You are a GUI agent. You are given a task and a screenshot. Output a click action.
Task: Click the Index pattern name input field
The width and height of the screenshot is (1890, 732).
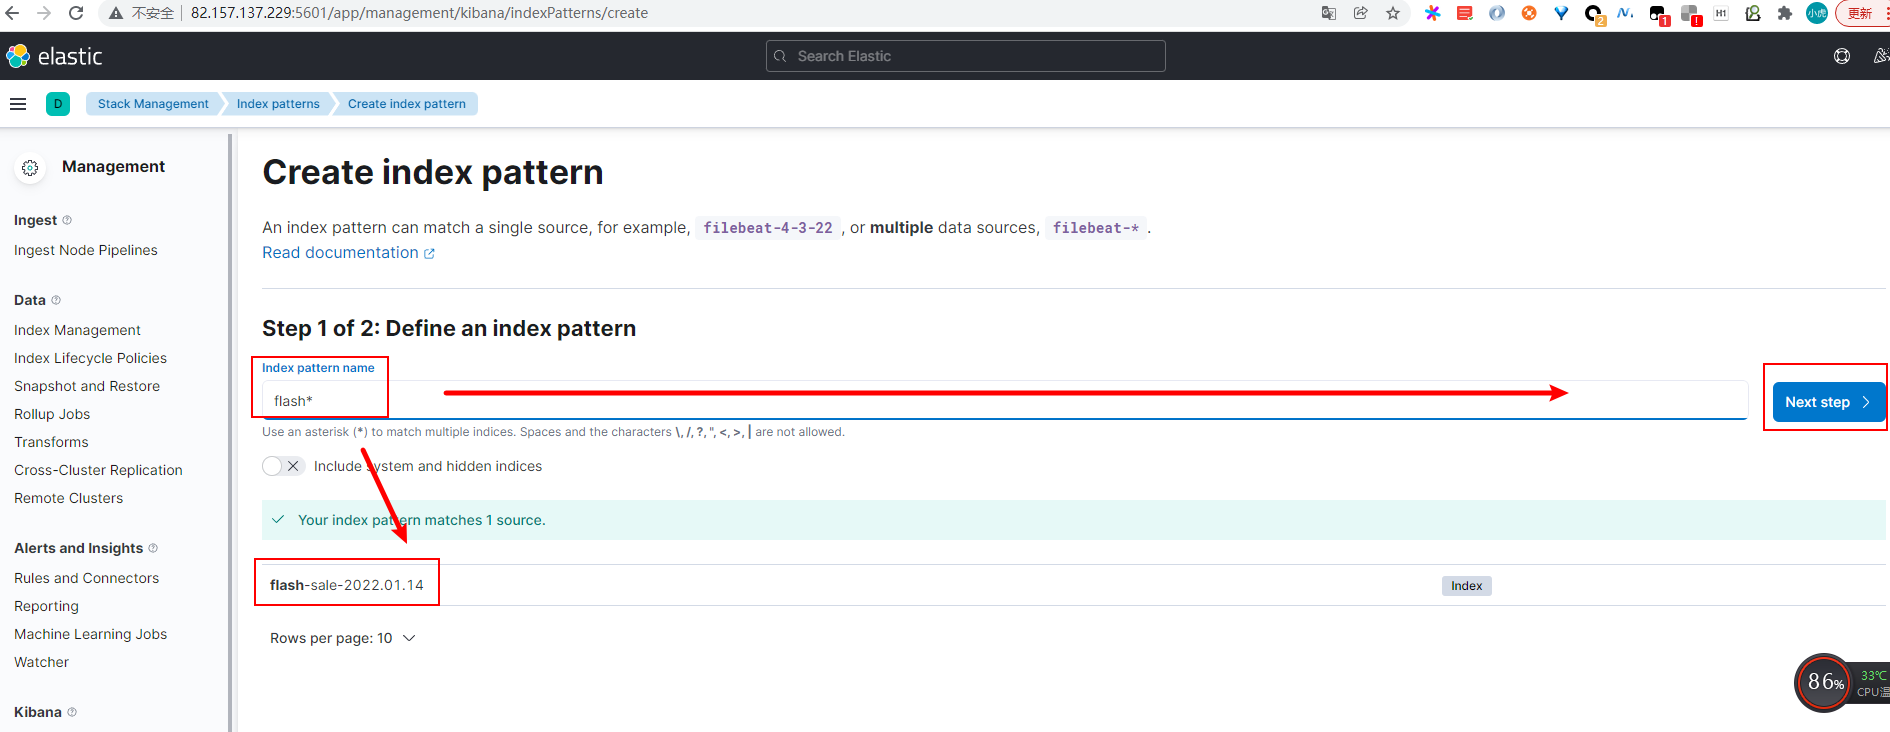1005,400
